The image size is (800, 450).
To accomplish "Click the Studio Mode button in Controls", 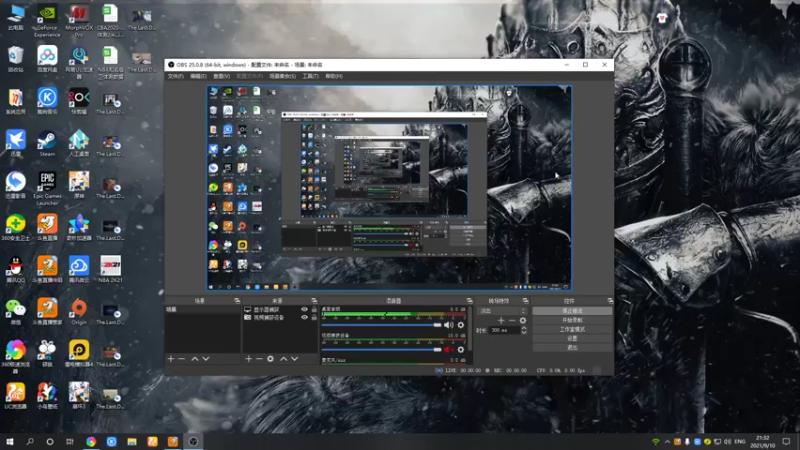I will pyautogui.click(x=572, y=329).
